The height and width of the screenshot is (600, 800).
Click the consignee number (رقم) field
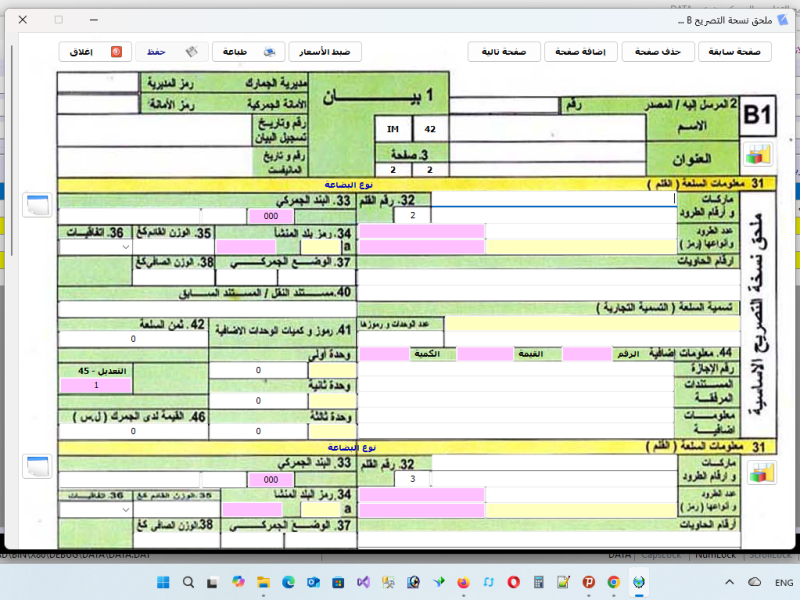click(504, 105)
